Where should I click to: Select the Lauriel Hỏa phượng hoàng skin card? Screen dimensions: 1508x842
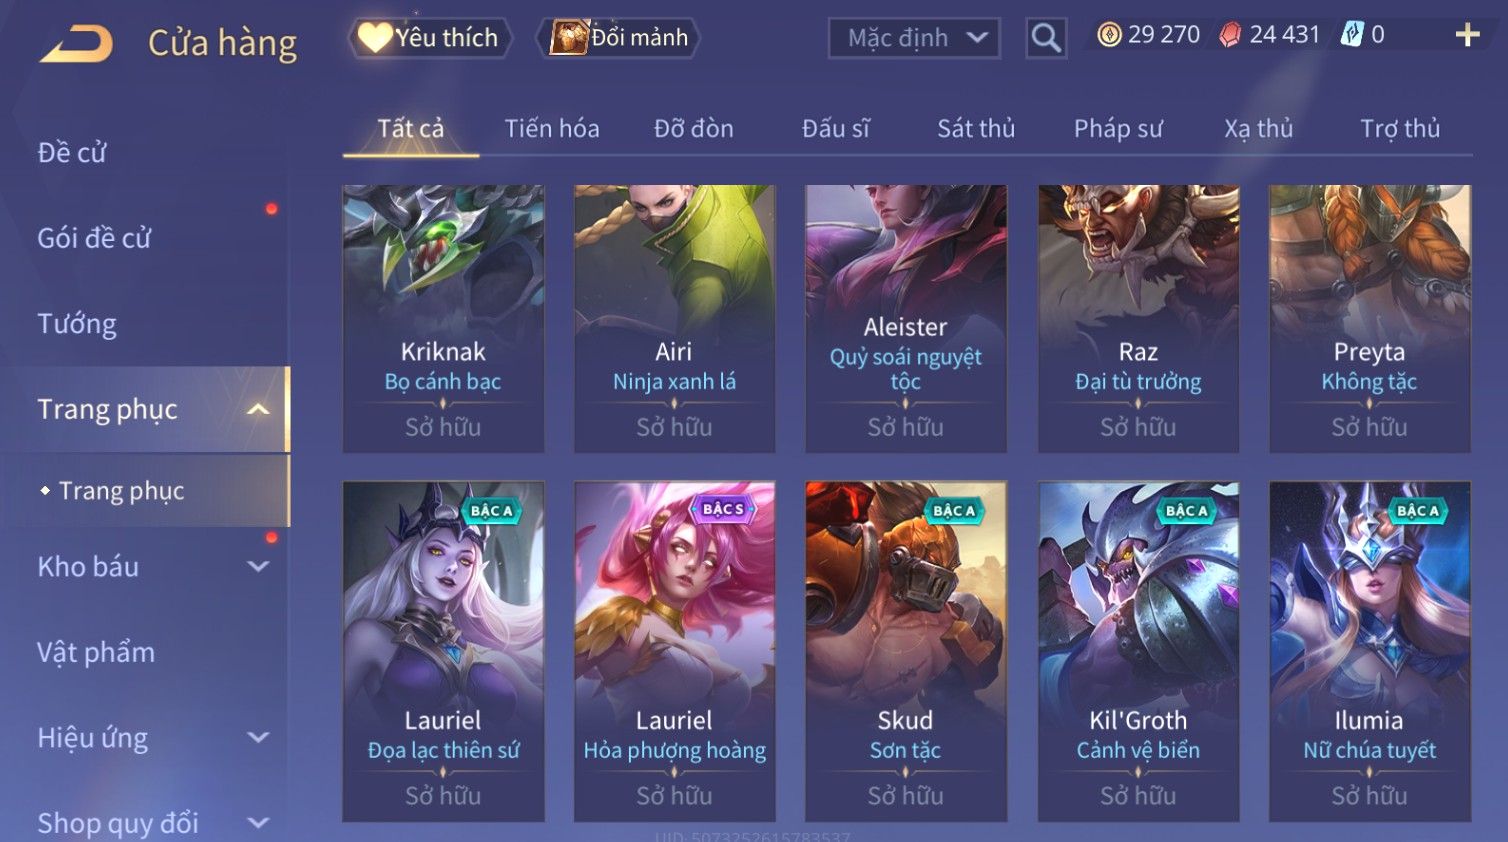[675, 652]
